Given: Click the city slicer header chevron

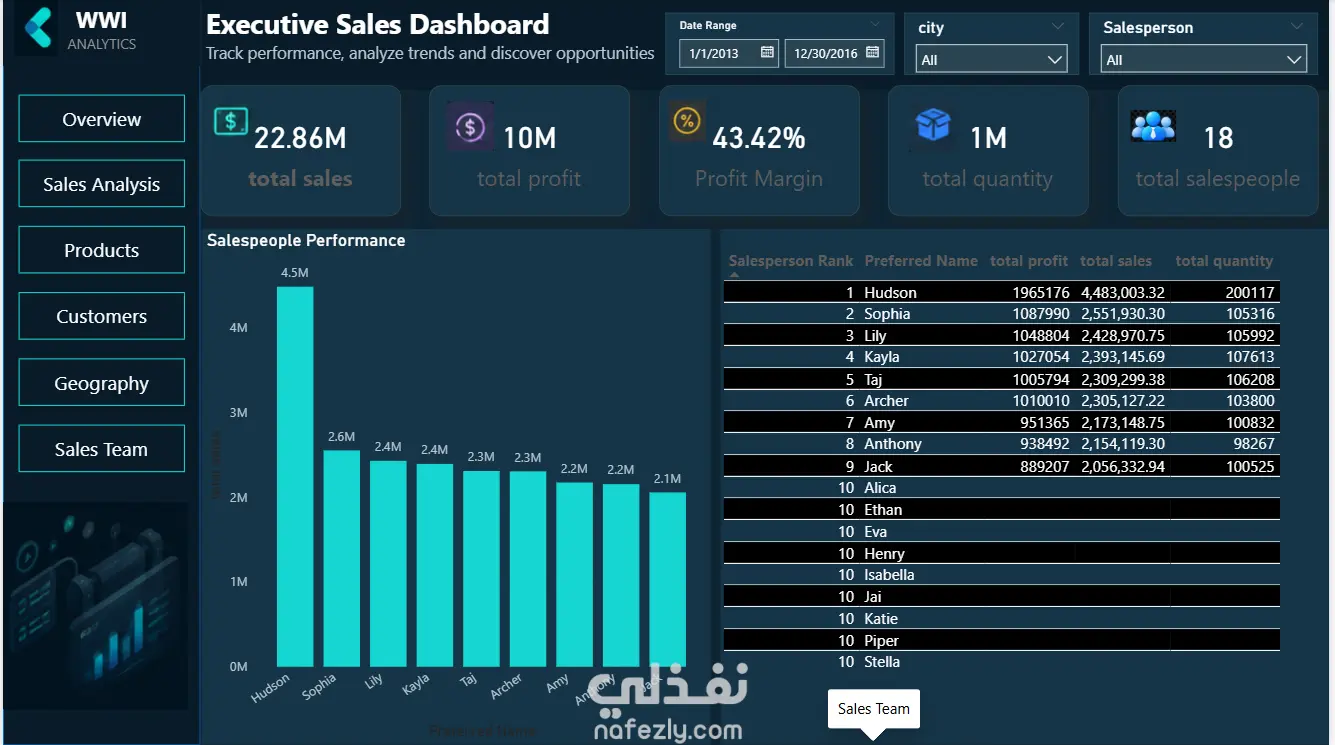Looking at the screenshot, I should pyautogui.click(x=1058, y=27).
